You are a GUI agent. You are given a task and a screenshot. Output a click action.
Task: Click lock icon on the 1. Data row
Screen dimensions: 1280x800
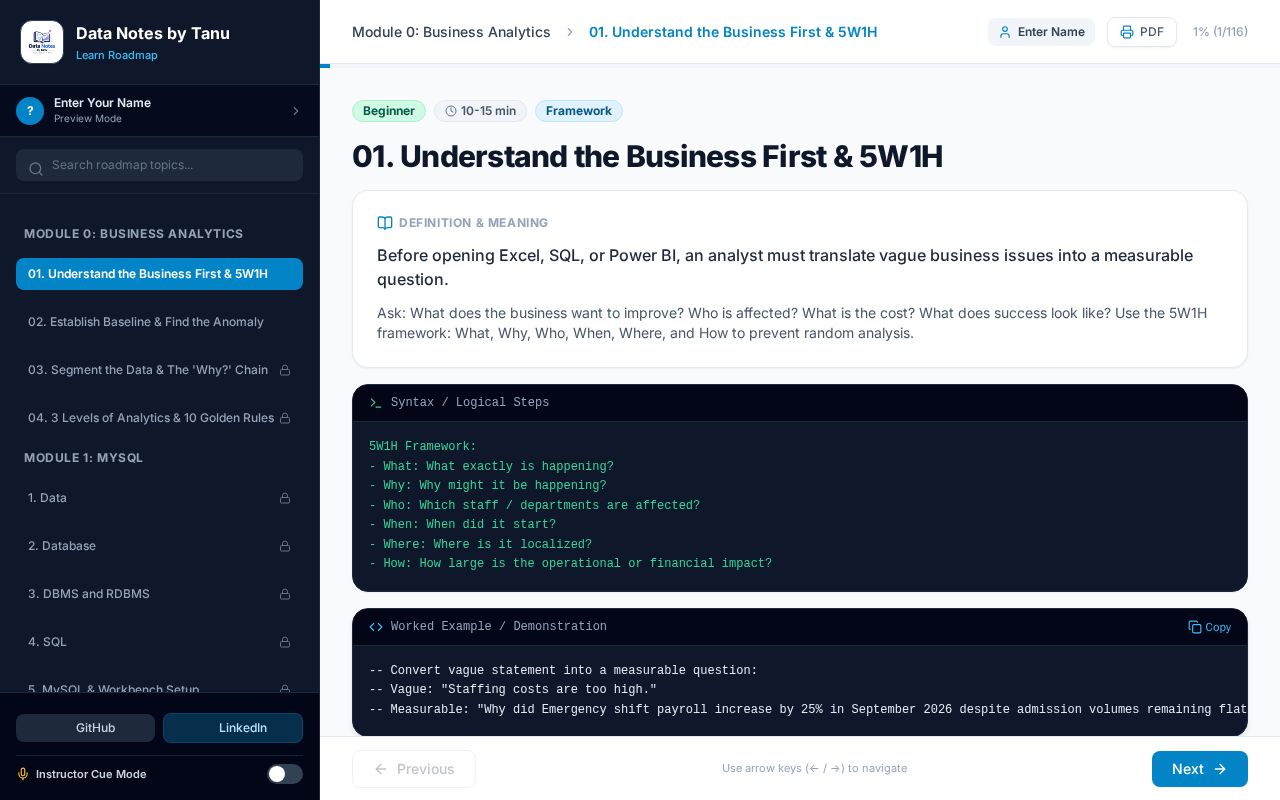[285, 498]
